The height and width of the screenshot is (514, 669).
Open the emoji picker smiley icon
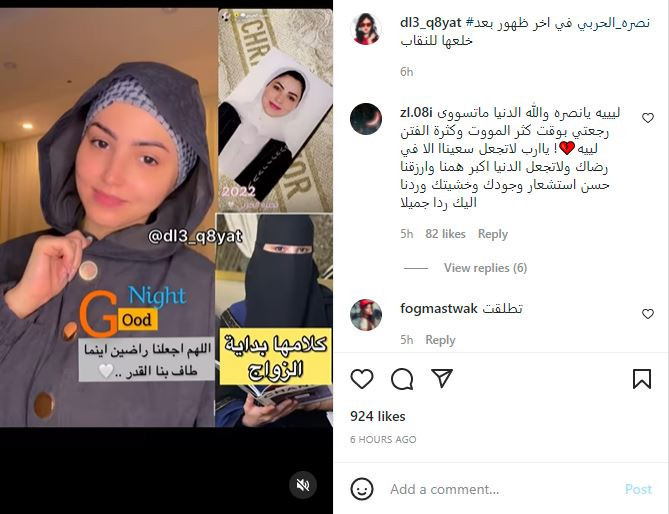[x=362, y=489]
